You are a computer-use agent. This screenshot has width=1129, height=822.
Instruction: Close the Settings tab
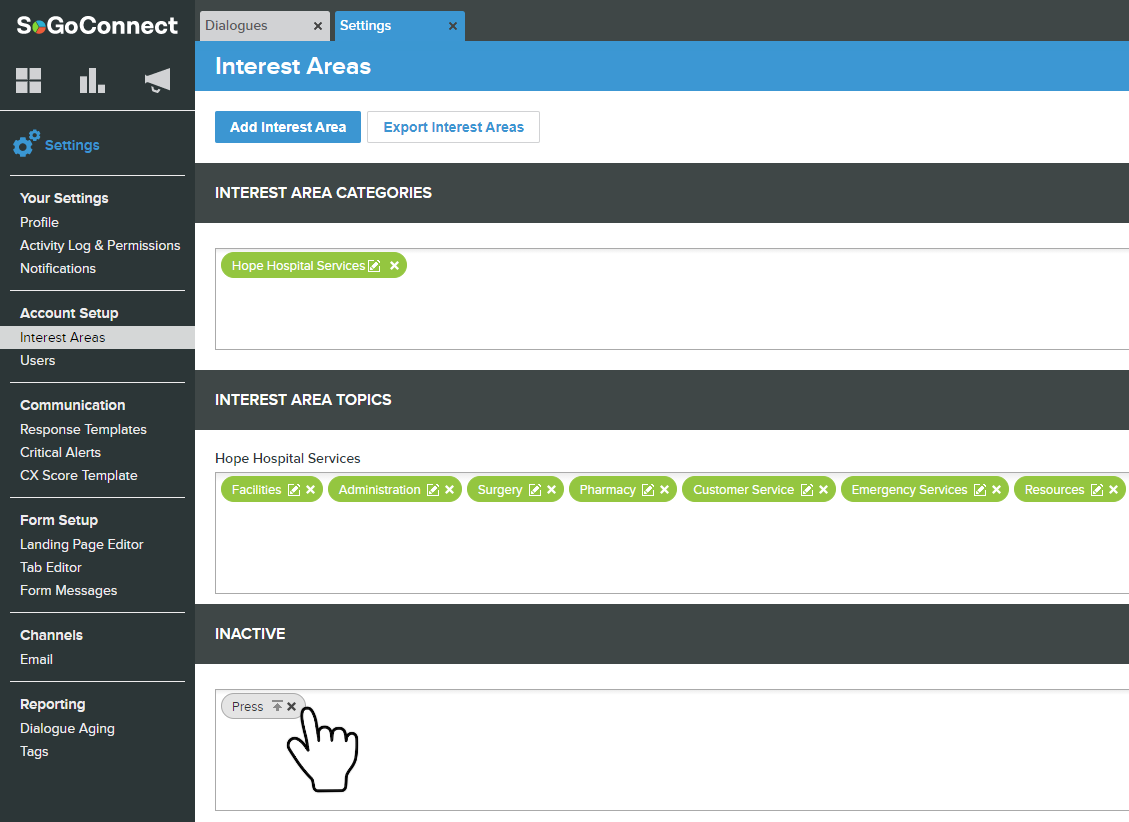(x=453, y=26)
